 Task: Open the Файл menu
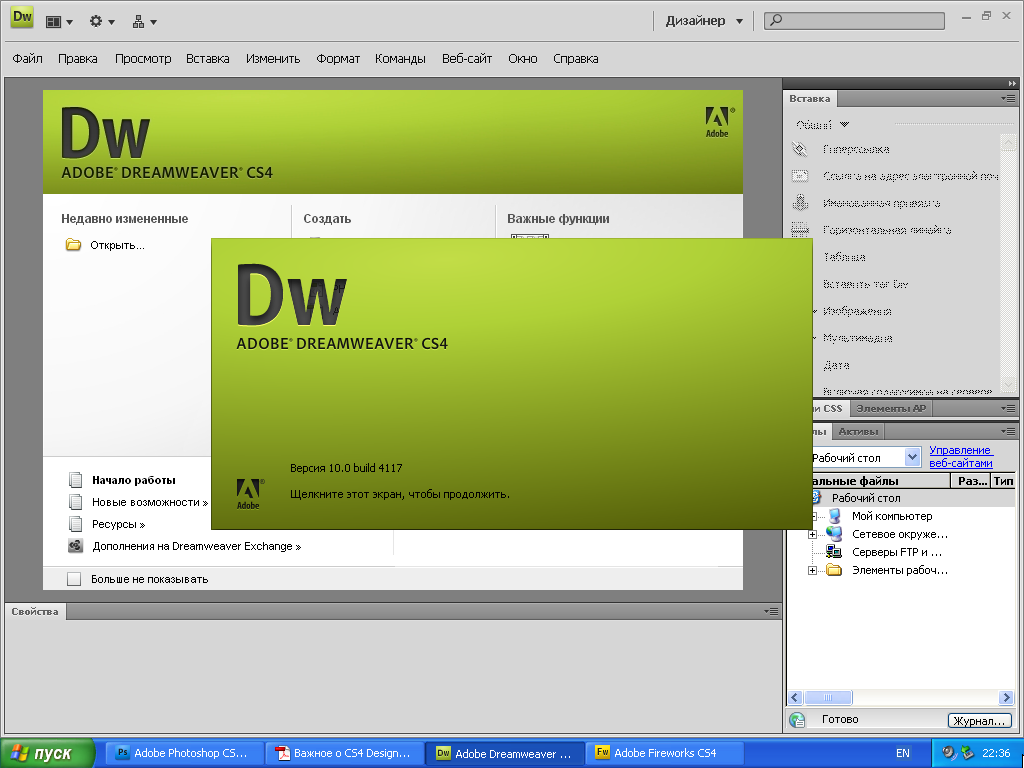(x=27, y=59)
